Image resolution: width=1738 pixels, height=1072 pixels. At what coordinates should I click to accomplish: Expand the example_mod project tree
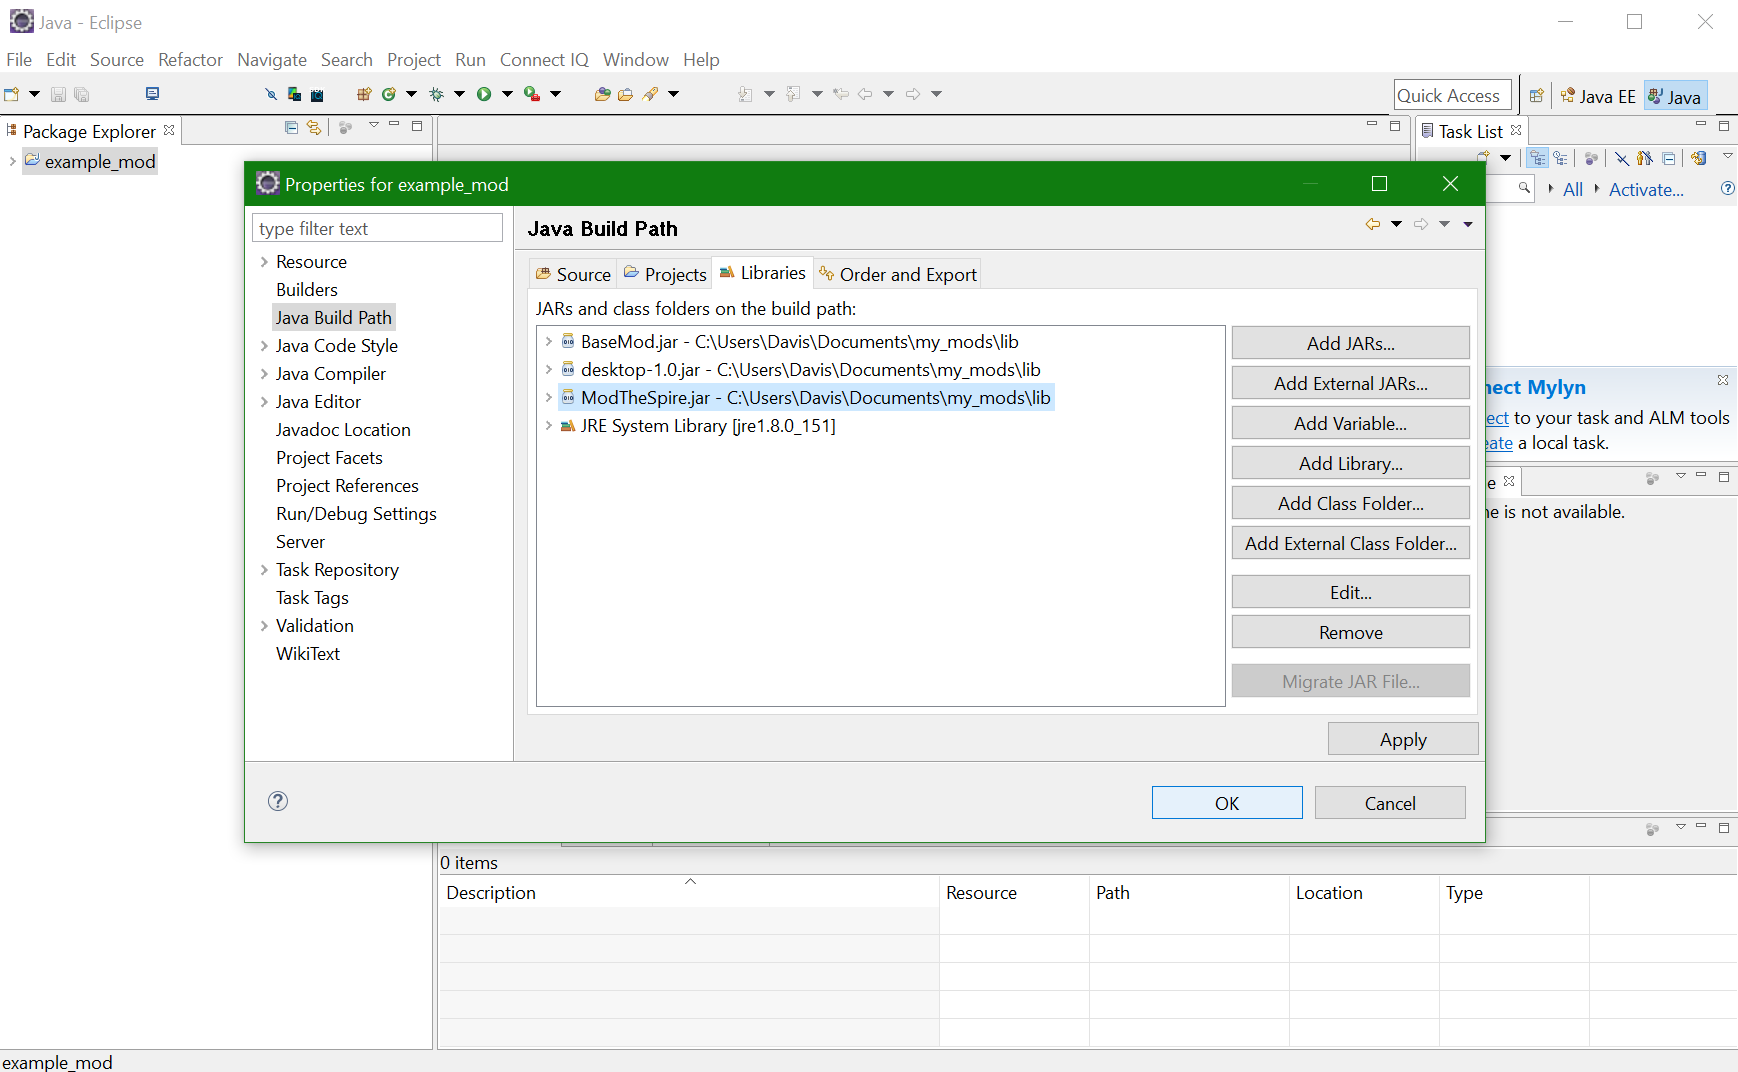pos(12,162)
